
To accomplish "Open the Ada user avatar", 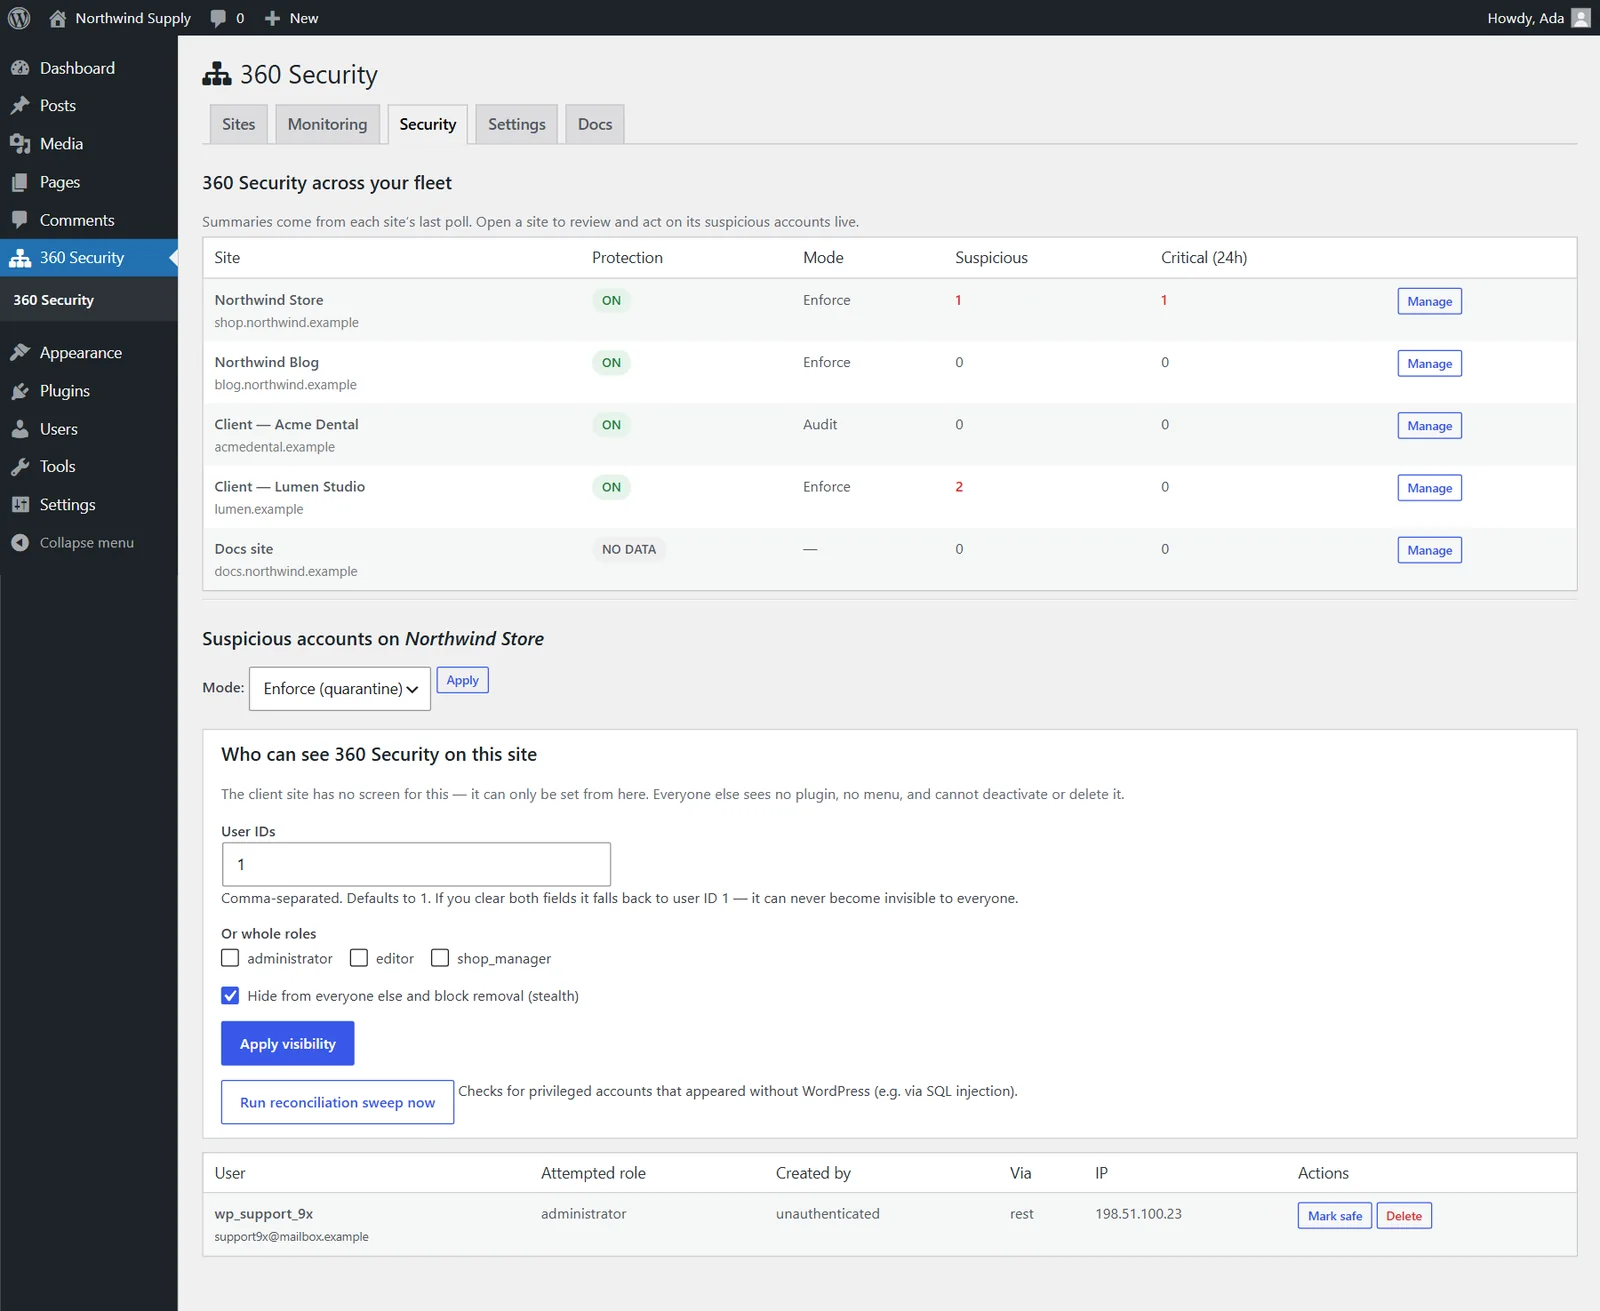I will [x=1581, y=18].
